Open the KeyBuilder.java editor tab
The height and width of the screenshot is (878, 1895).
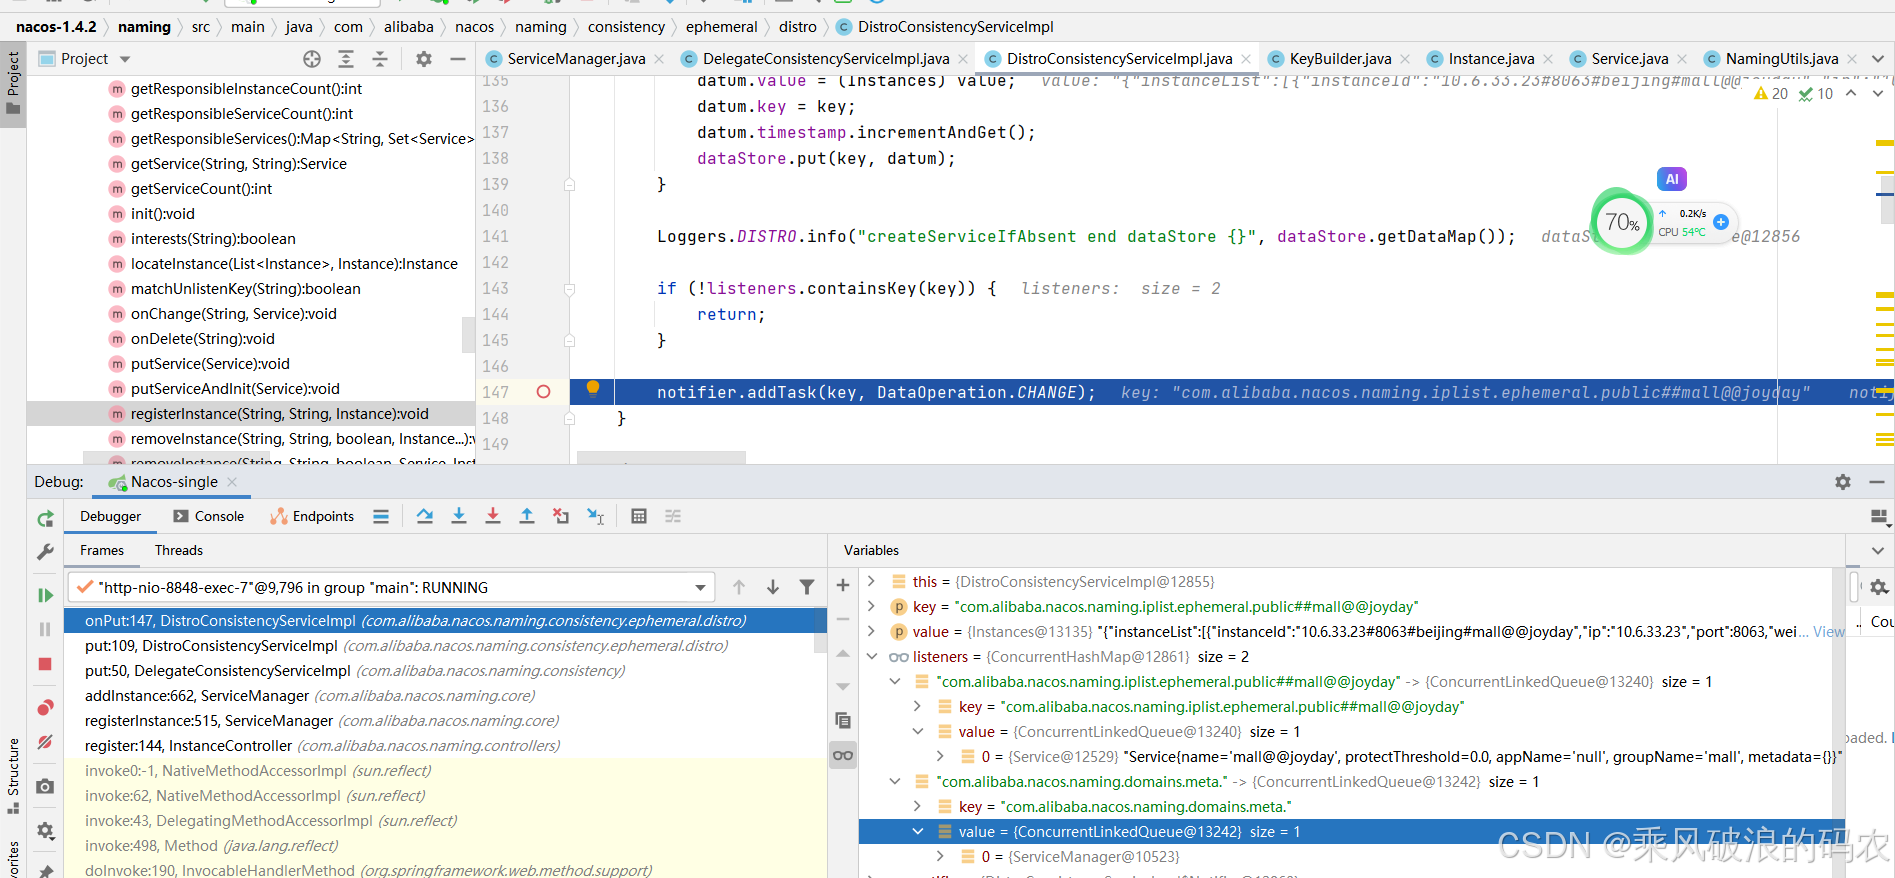pyautogui.click(x=1339, y=59)
